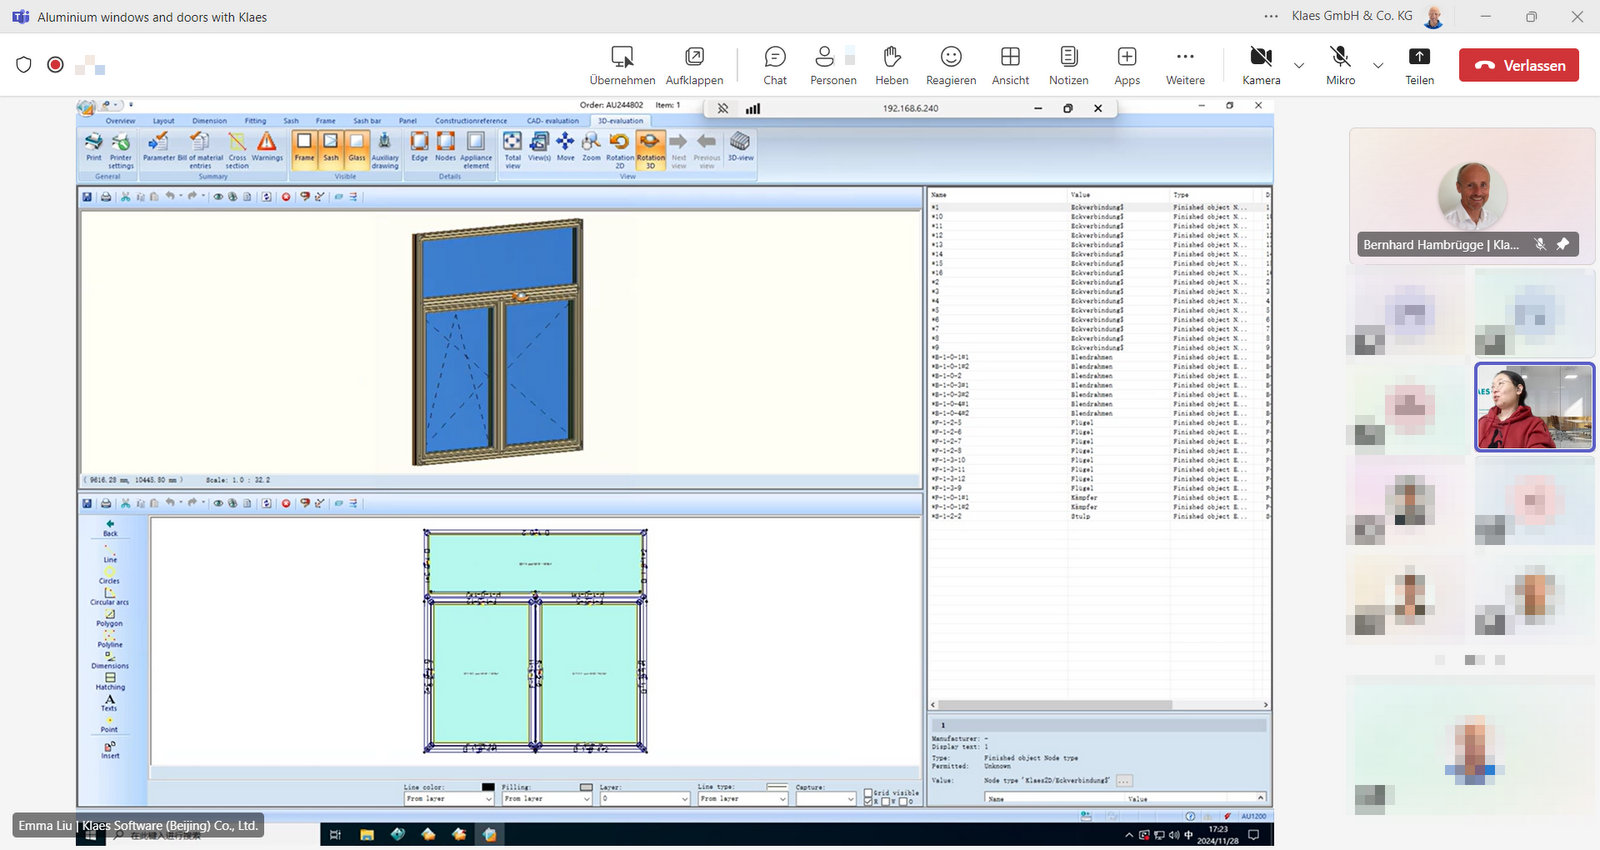Viewport: 1600px width, 850px height.
Task: Pick the Polygon drawing tool
Action: click(109, 617)
